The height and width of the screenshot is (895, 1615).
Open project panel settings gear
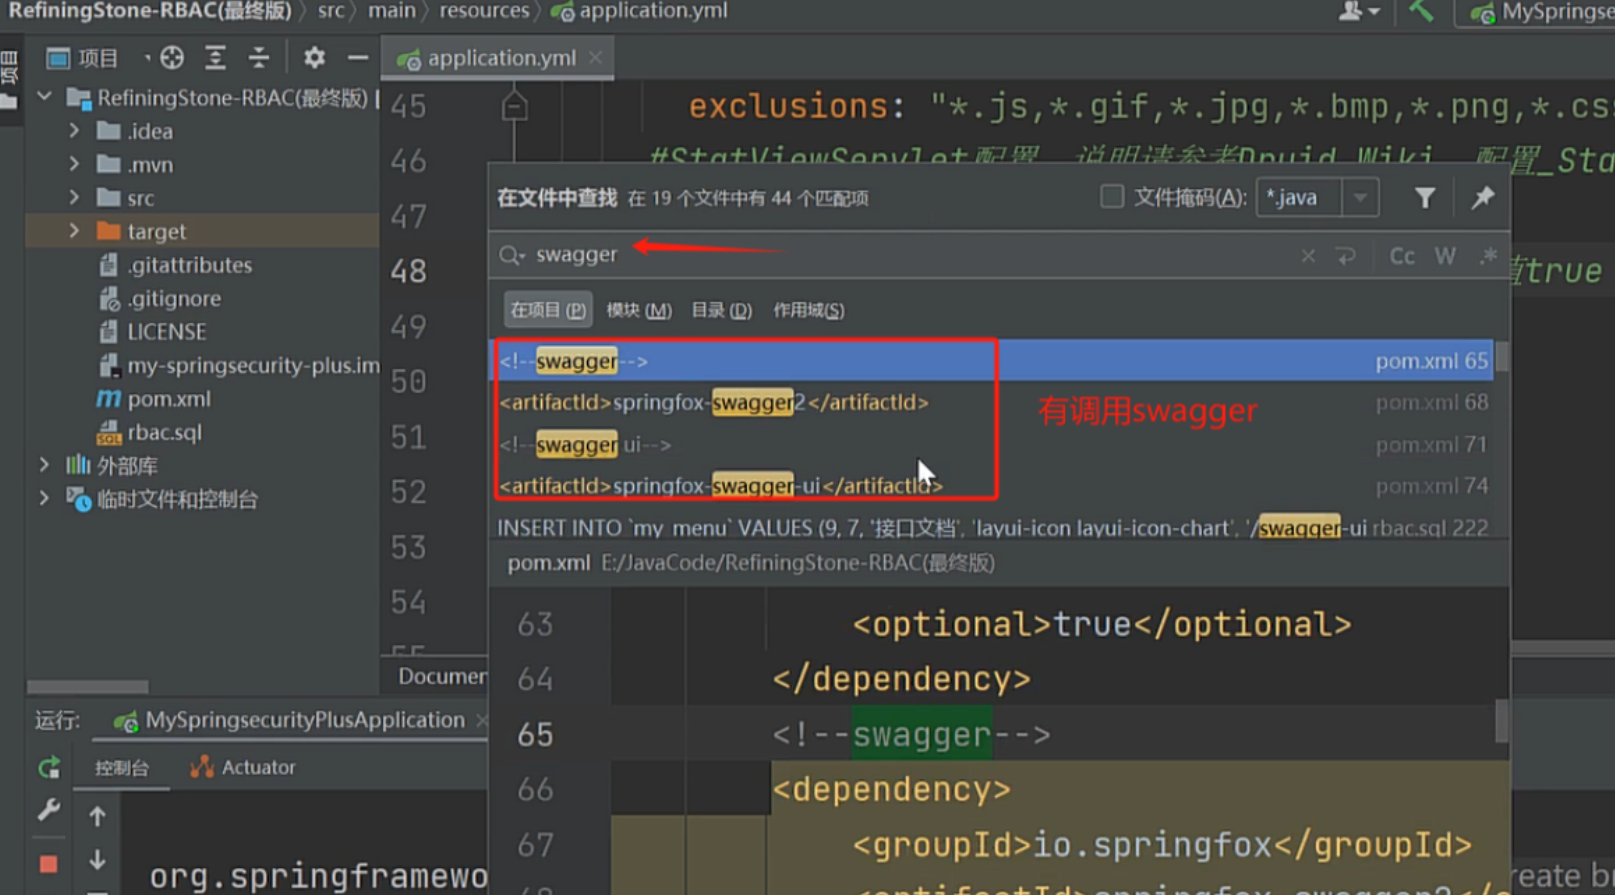(314, 58)
